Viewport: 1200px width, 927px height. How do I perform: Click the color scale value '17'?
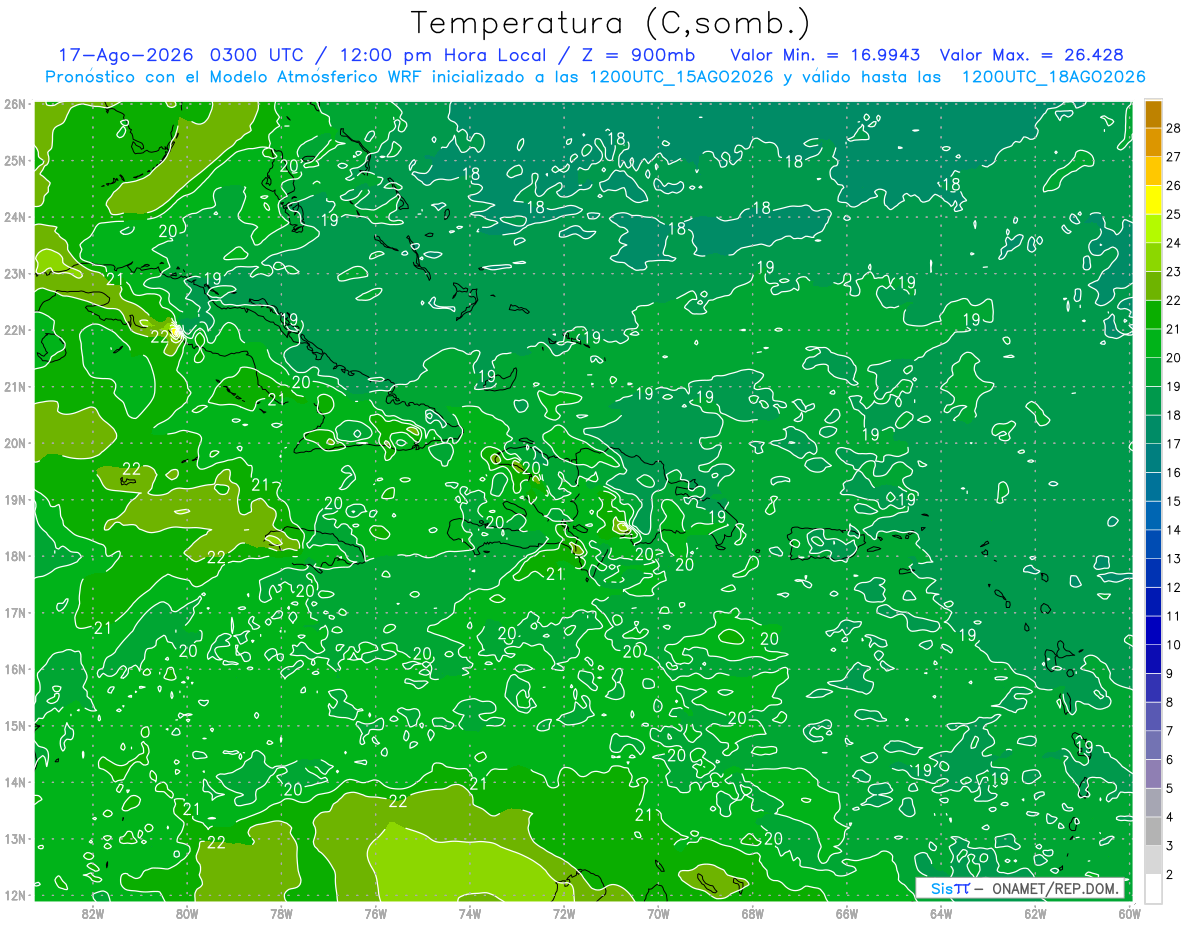(x=1174, y=443)
